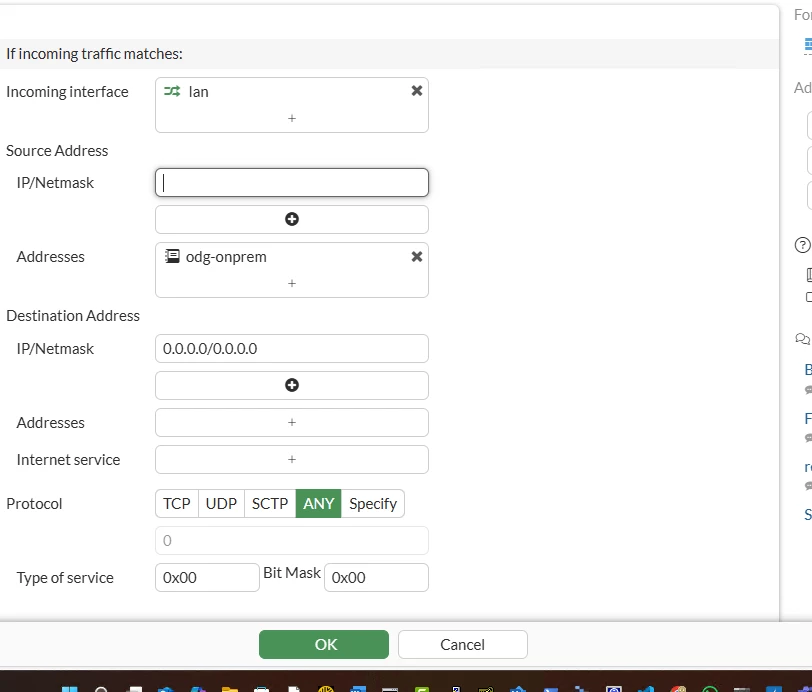Add another source IP/Netmask entry
This screenshot has height=692, width=812.
(292, 219)
